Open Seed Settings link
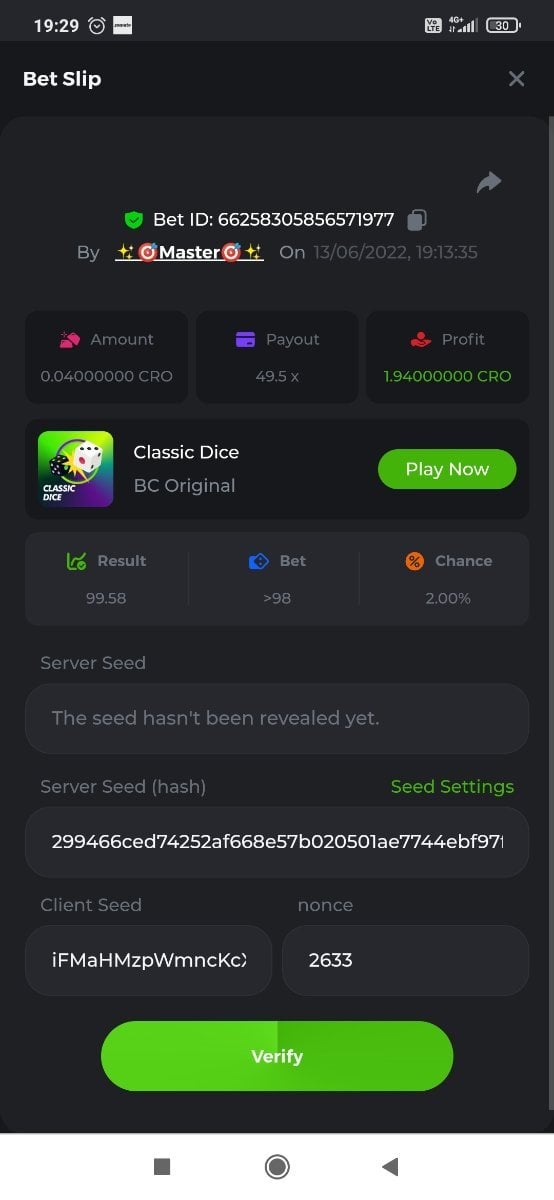Image resolution: width=554 pixels, height=1200 pixels. [x=452, y=787]
